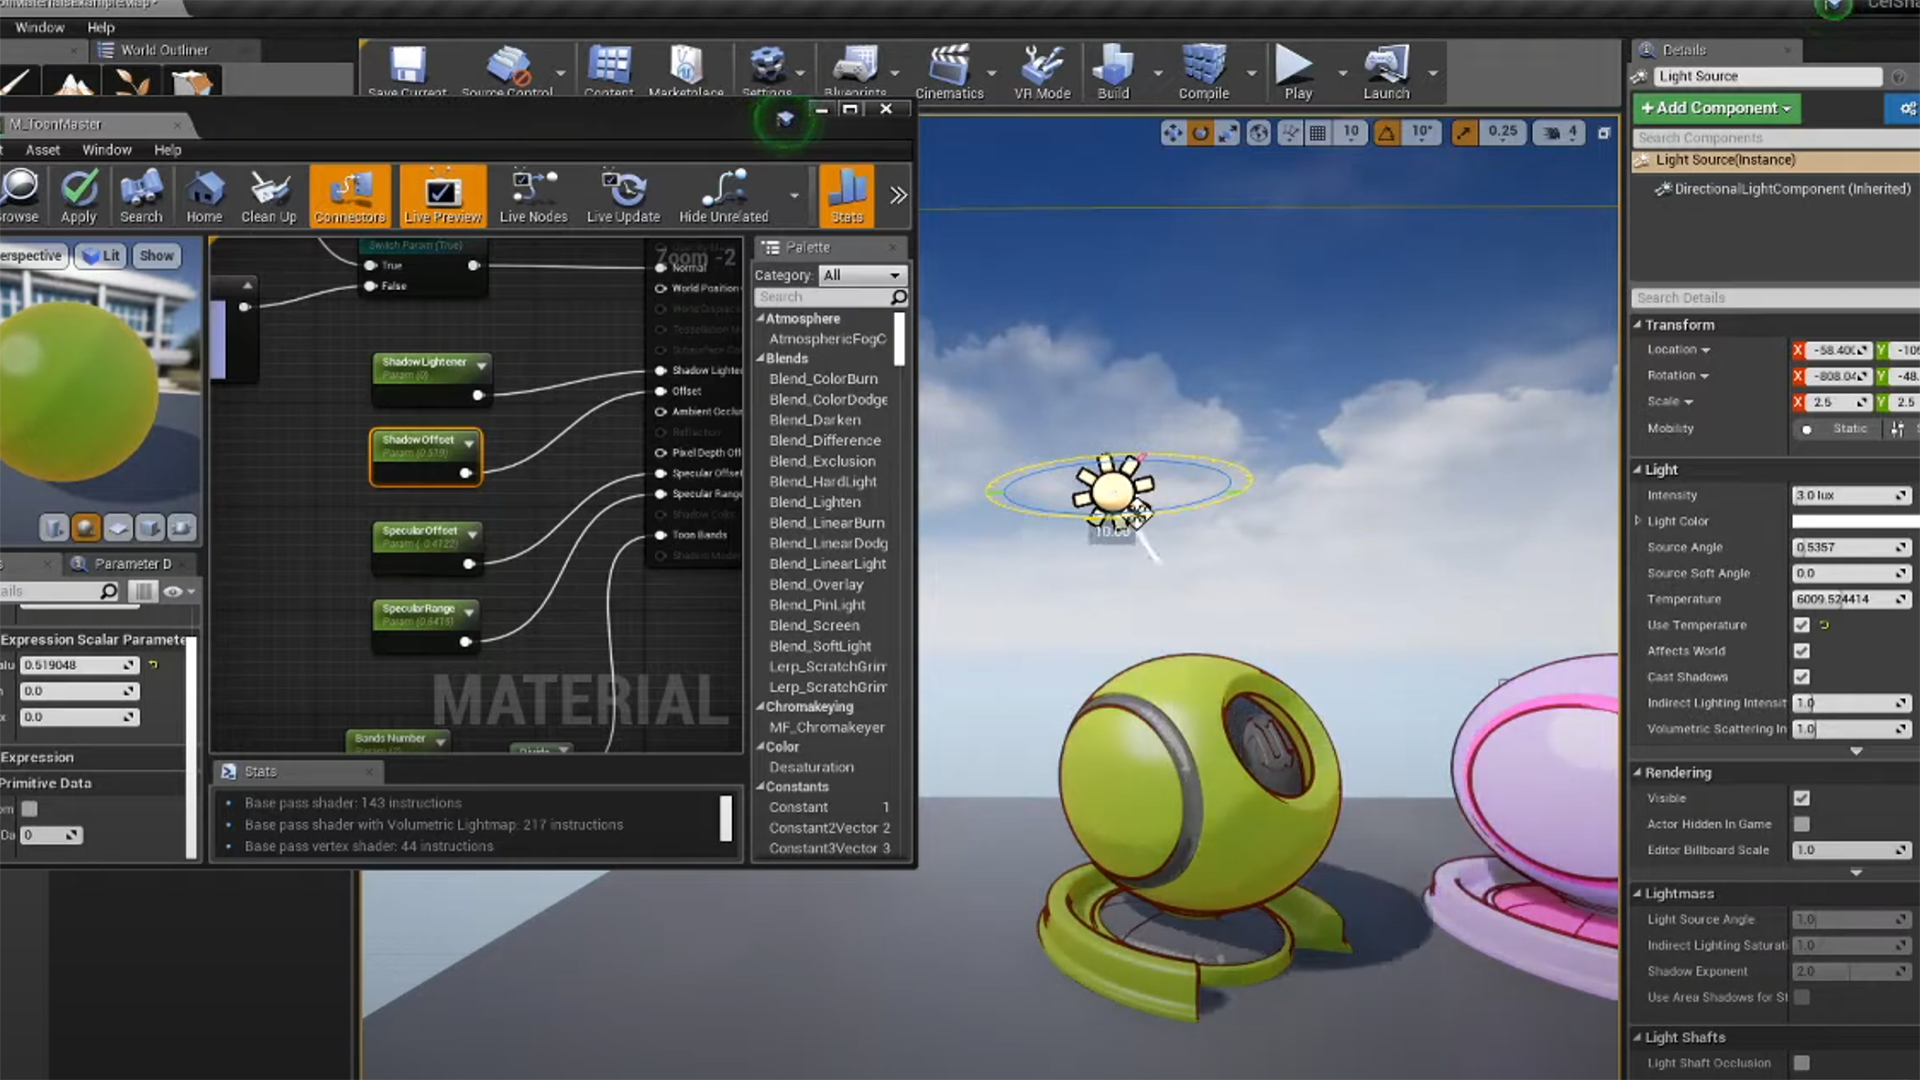The image size is (1920, 1080).
Task: Open the palette Category dropdown
Action: click(x=862, y=275)
